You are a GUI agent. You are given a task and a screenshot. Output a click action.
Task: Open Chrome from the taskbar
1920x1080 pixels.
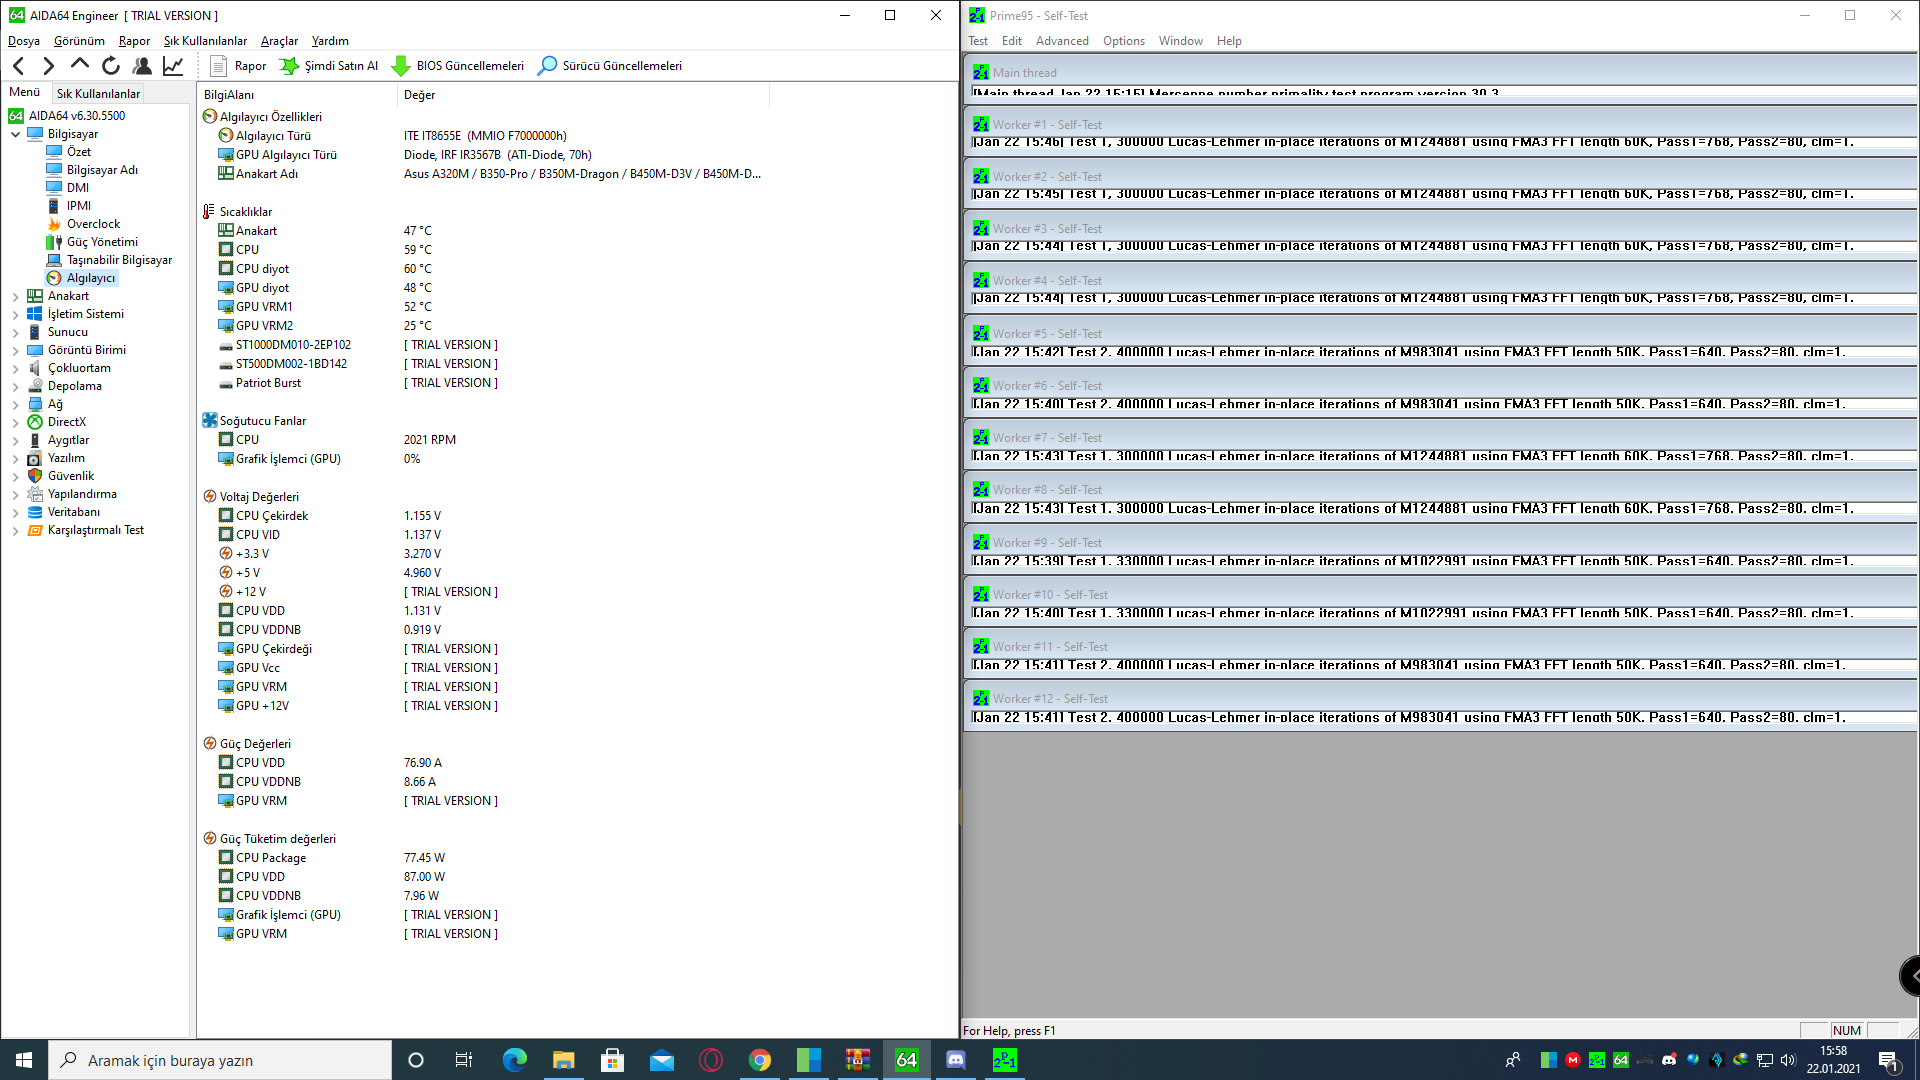[760, 1060]
